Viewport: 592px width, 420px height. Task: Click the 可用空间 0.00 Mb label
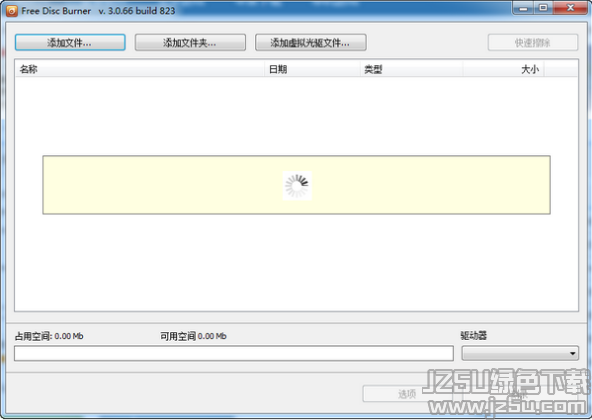[x=193, y=336]
